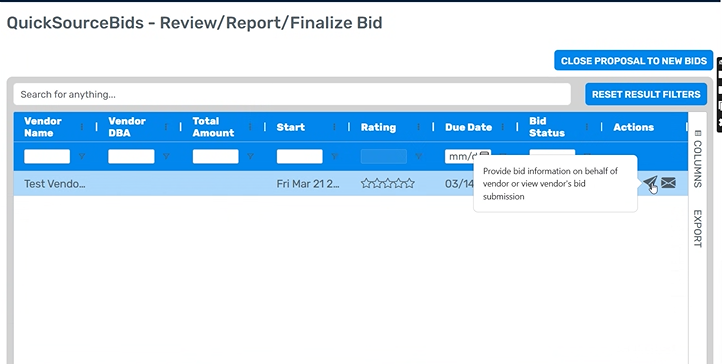Click third rating star for Test Vendor
Image resolution: width=722 pixels, height=364 pixels.
point(388,183)
